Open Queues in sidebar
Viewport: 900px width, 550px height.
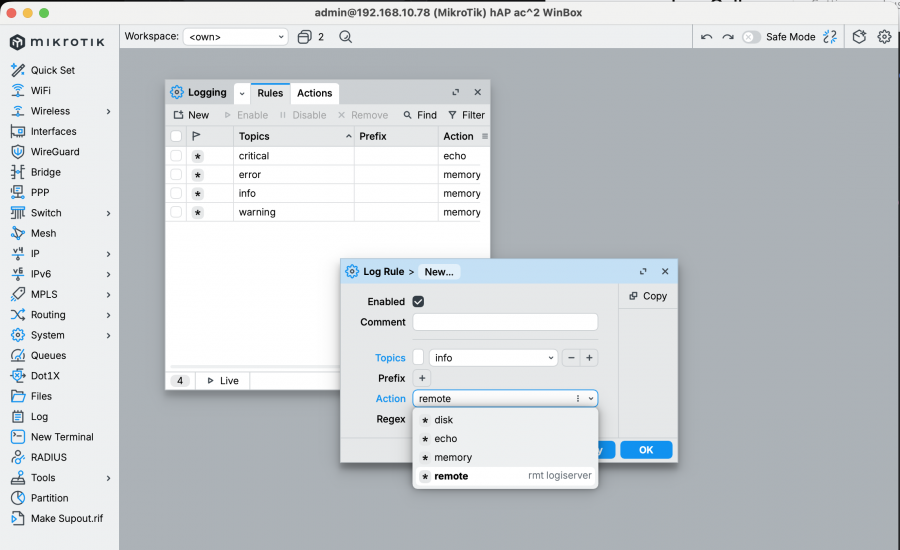click(x=38, y=355)
